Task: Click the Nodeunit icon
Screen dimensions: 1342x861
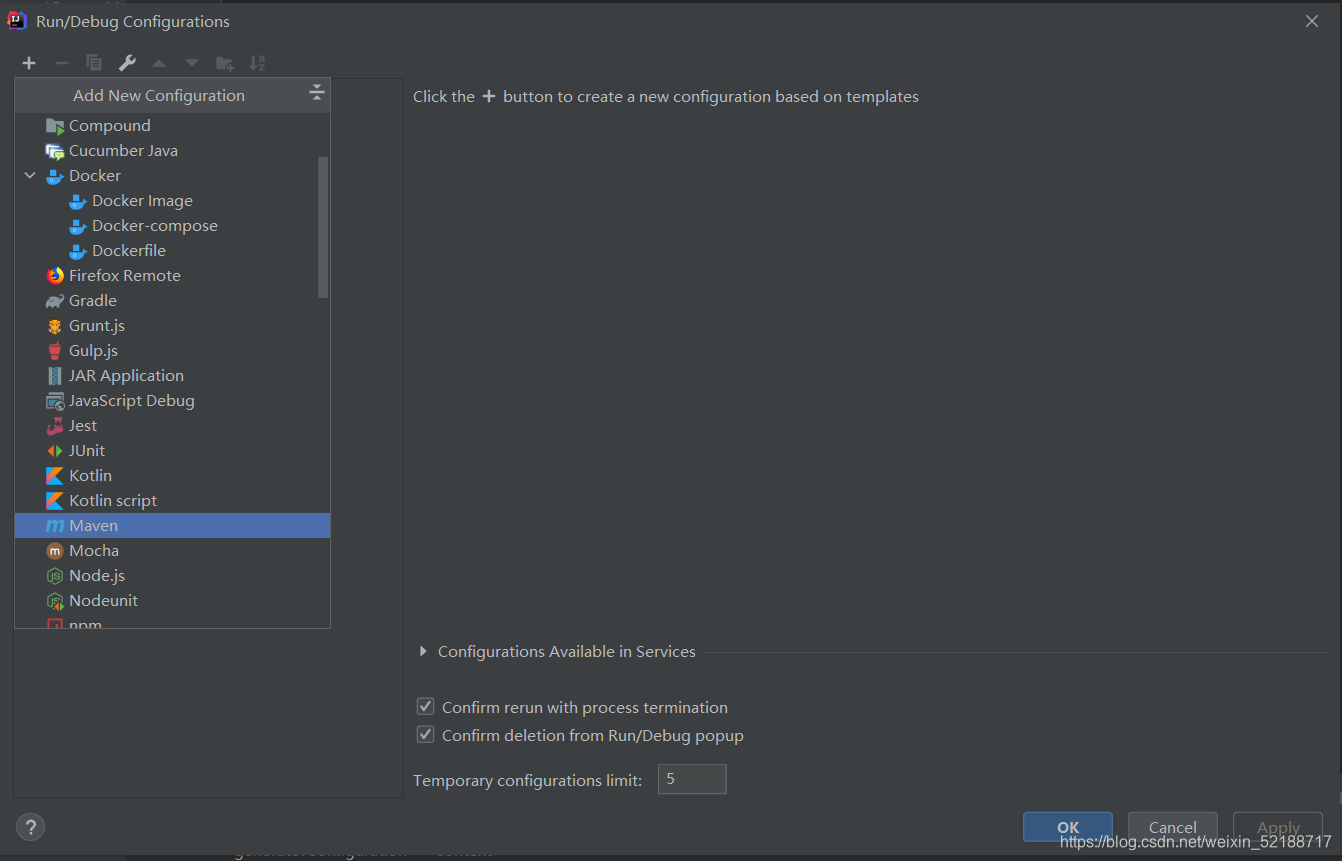Action: (x=55, y=601)
